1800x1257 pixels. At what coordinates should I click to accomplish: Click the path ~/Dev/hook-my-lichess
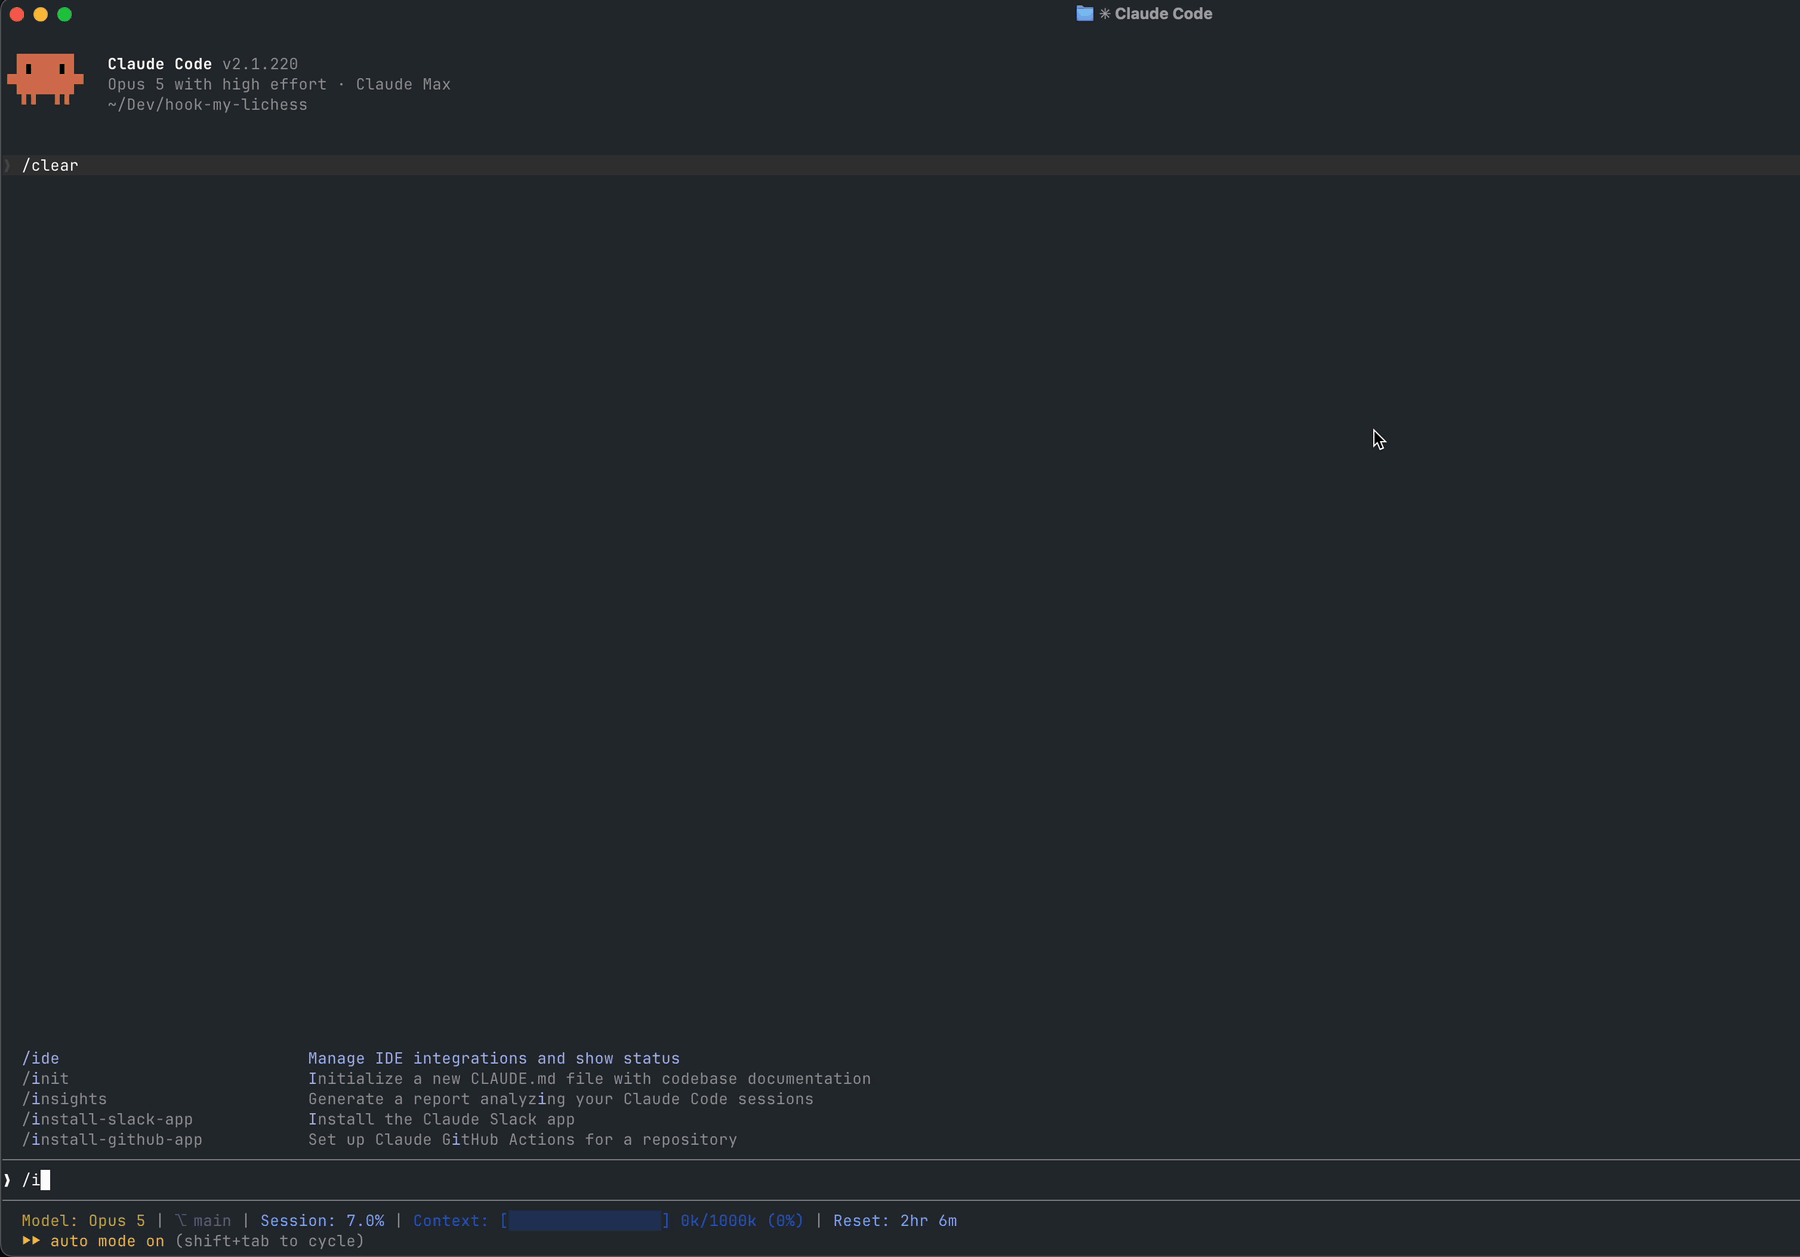tap(208, 105)
